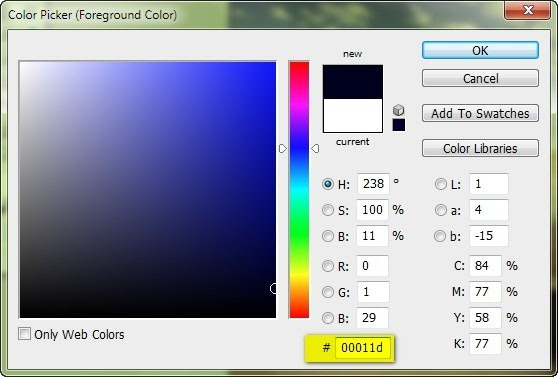Click the black K field showing 77
This screenshot has width=558, height=377.
(485, 344)
